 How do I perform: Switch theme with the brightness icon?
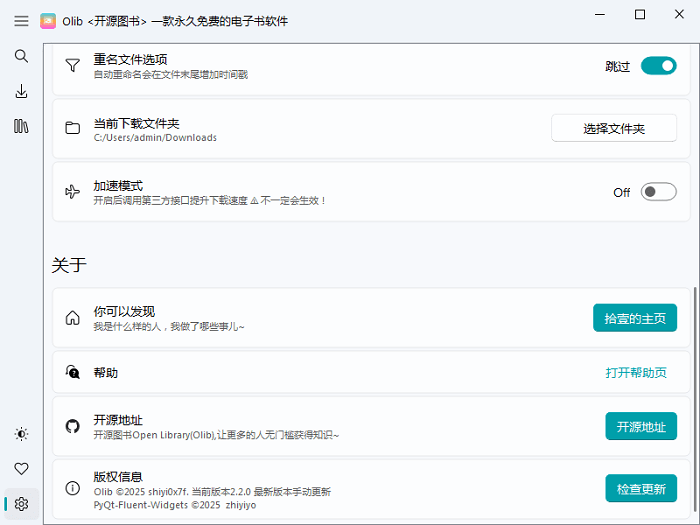21,434
